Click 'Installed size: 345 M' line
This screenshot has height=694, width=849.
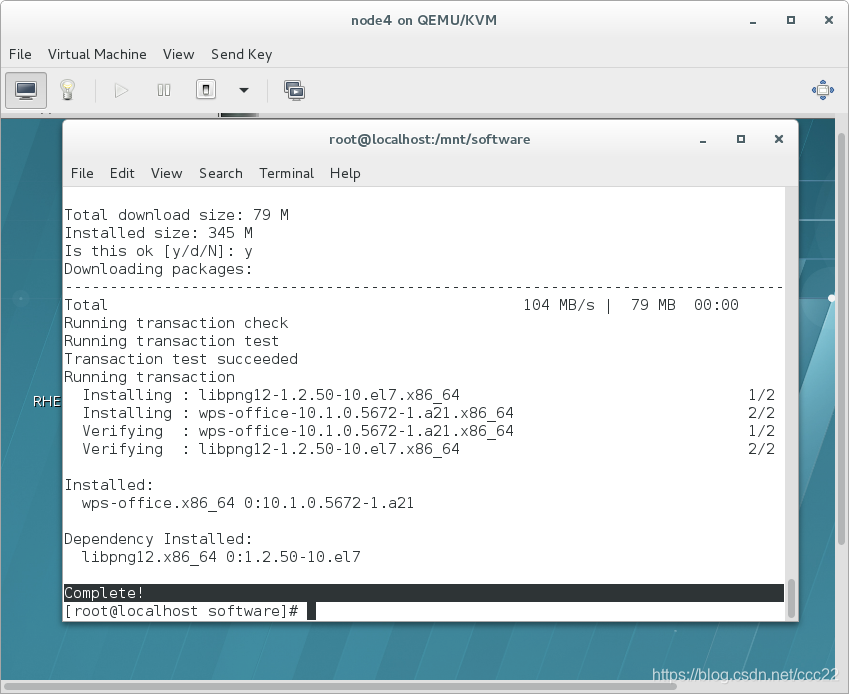coord(159,233)
